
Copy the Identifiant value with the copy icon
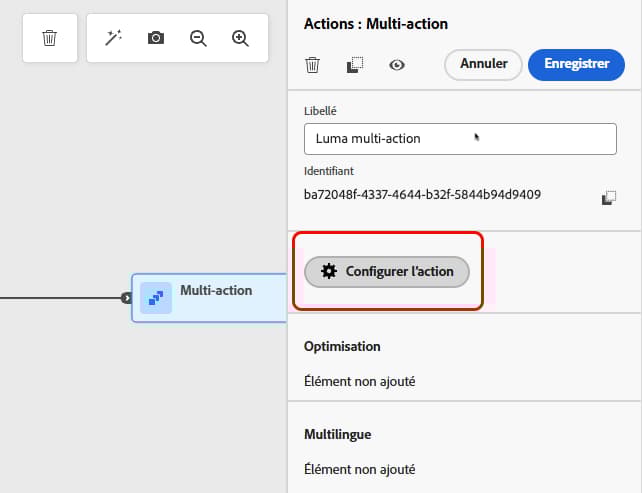click(x=608, y=198)
